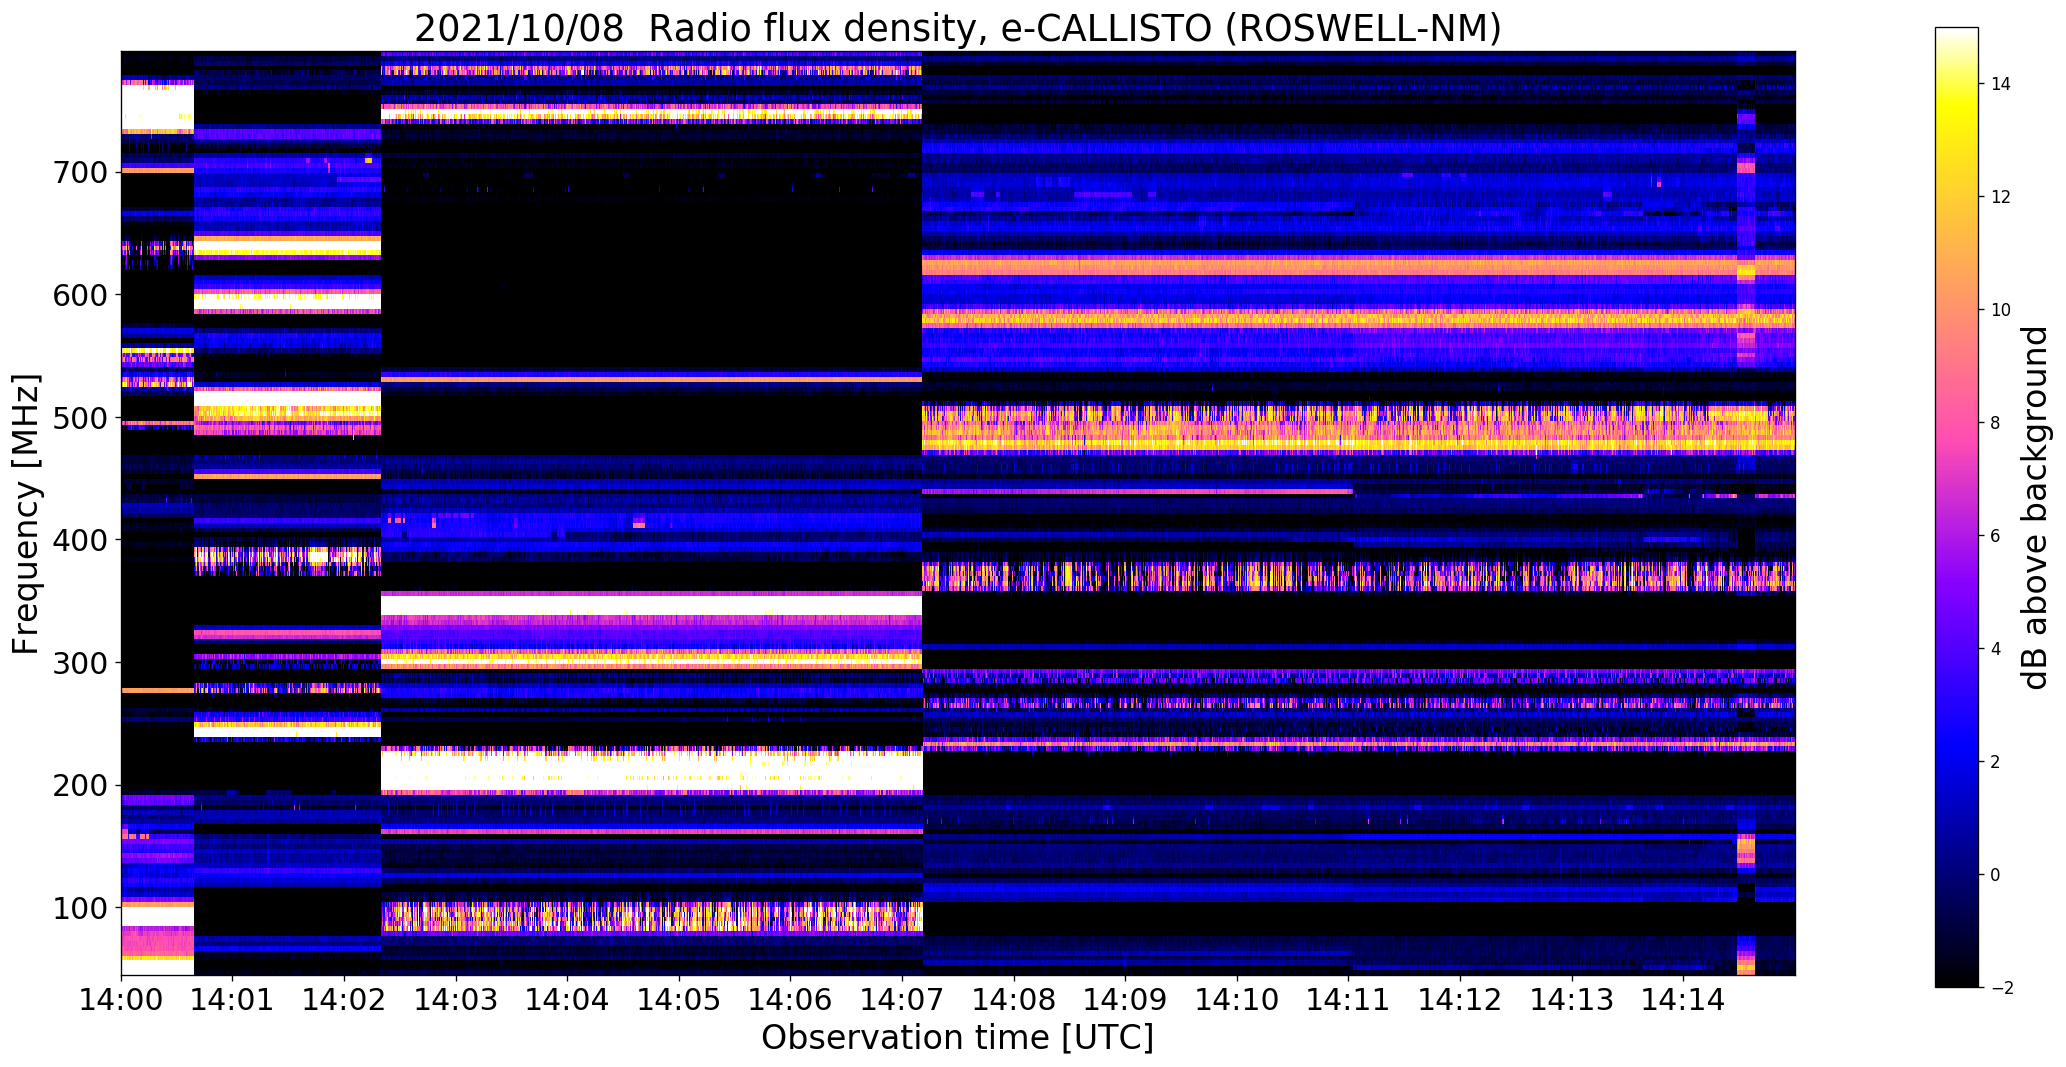Image resolution: width=2066 pixels, height=1067 pixels.
Task: Click the colorbar tick label 4
Action: pyautogui.click(x=1996, y=649)
